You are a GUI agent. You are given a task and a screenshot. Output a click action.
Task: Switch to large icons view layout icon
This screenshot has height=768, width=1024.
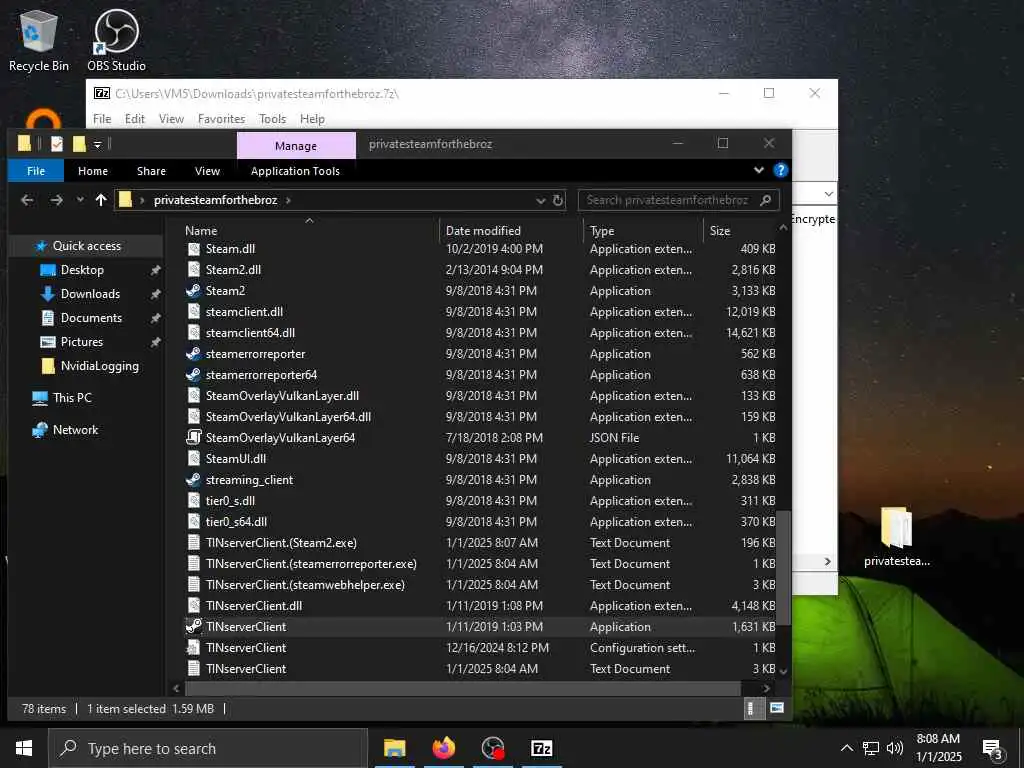(x=776, y=708)
